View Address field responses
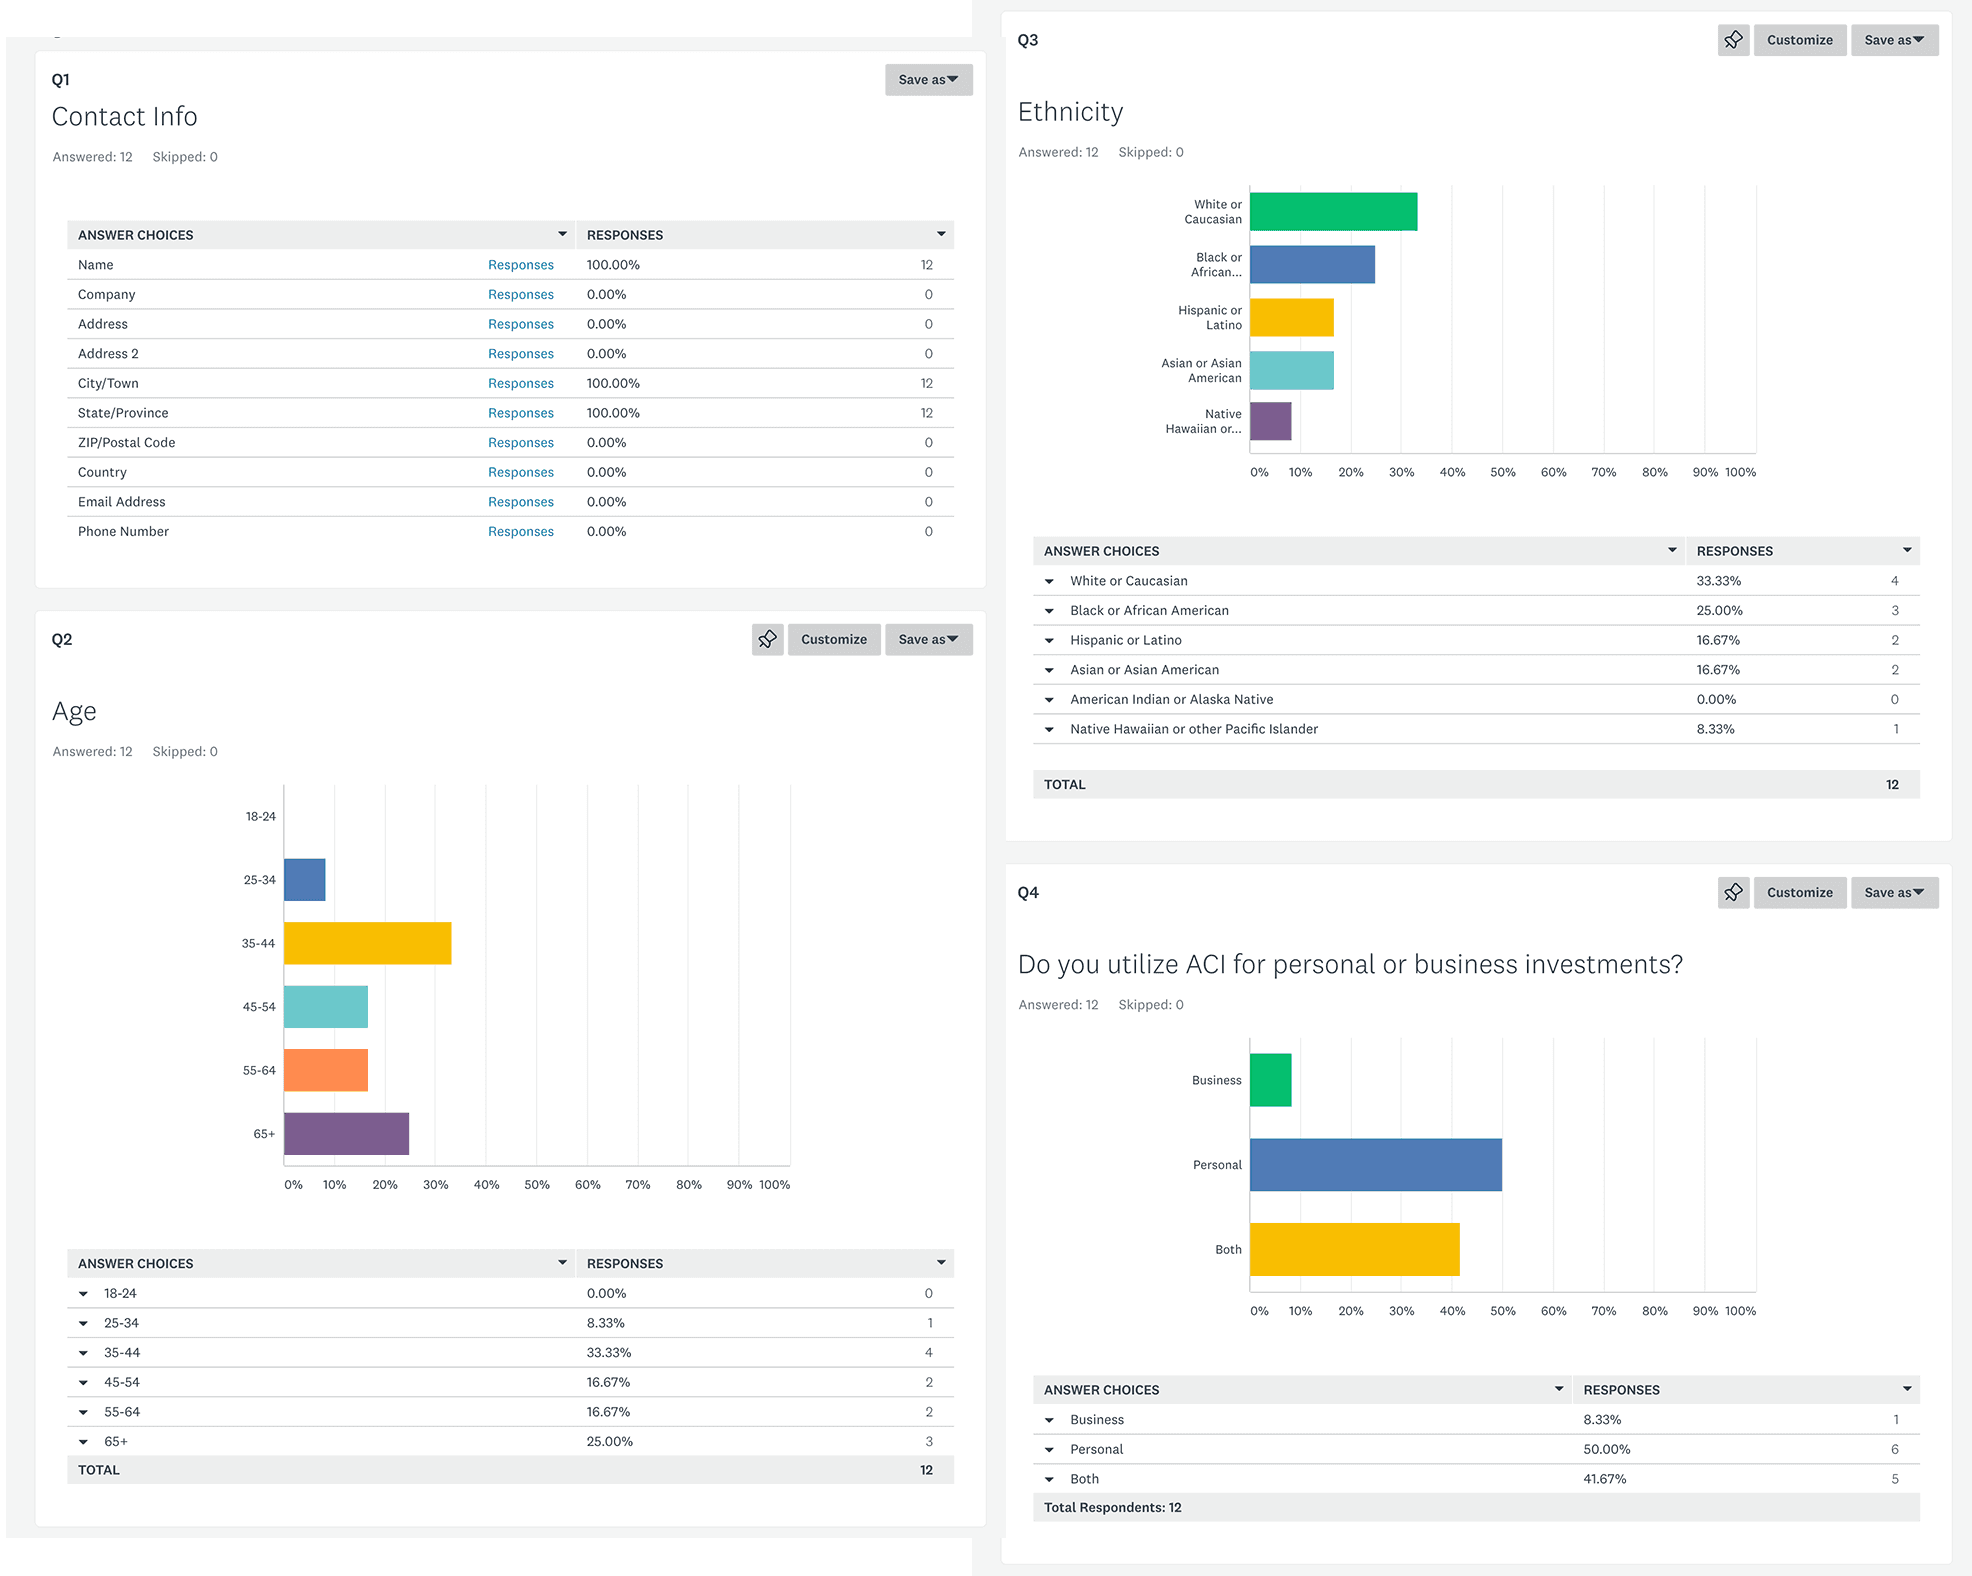 [520, 324]
